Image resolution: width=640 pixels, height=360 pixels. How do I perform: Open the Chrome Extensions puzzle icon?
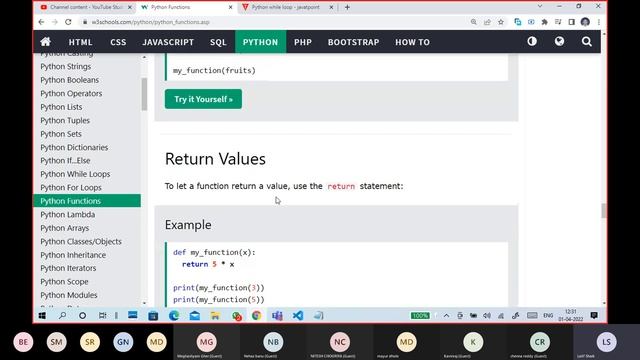544,22
